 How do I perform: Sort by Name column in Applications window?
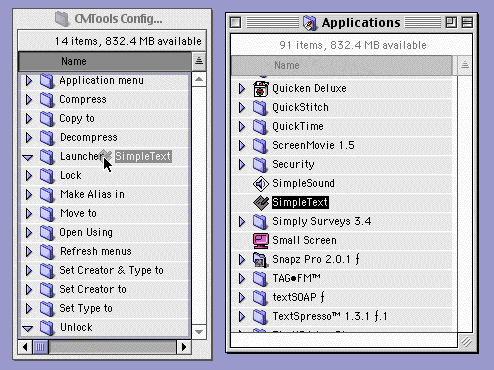[x=342, y=65]
